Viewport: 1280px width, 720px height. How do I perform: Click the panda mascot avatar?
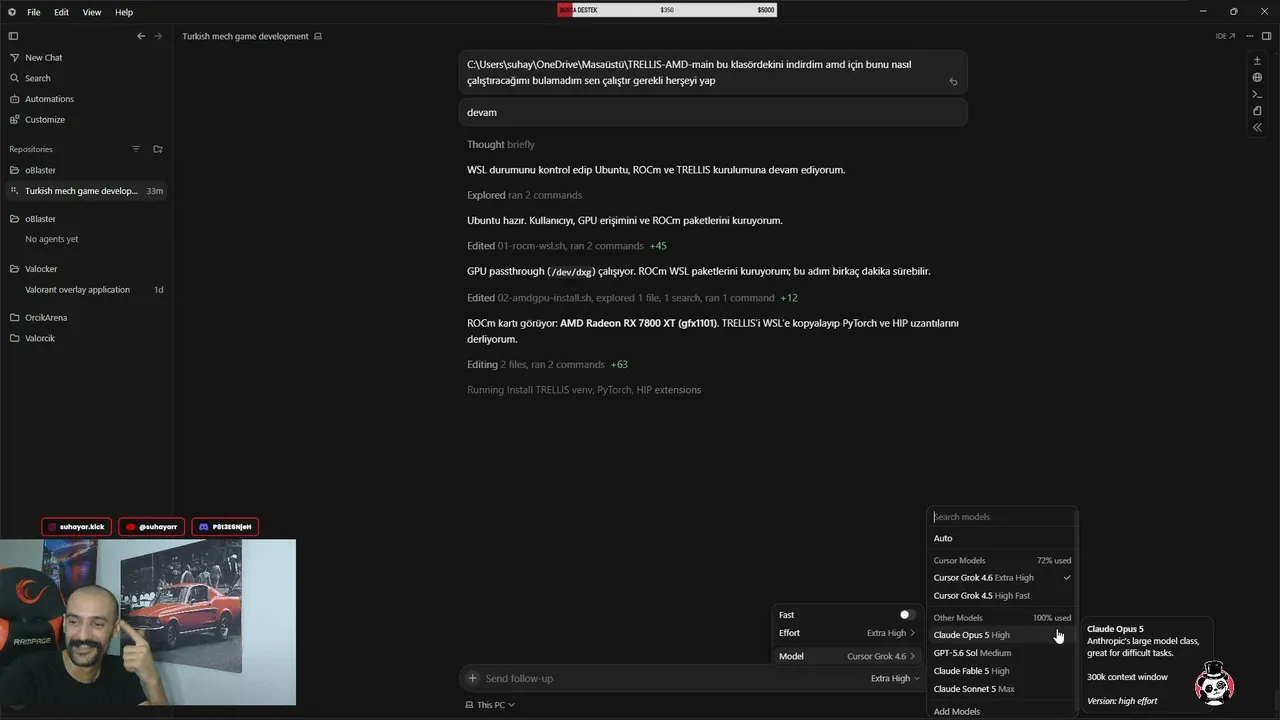tap(1215, 683)
